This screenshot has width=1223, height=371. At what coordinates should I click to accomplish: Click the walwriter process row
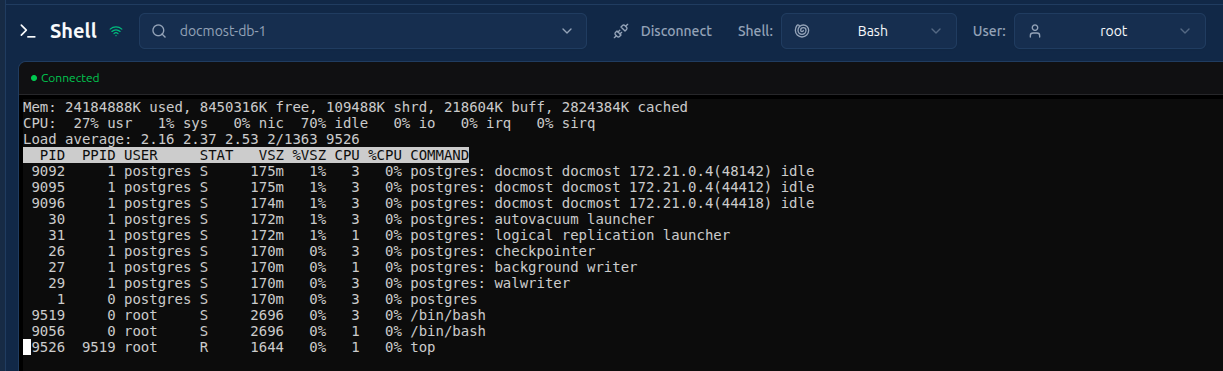tap(297, 283)
